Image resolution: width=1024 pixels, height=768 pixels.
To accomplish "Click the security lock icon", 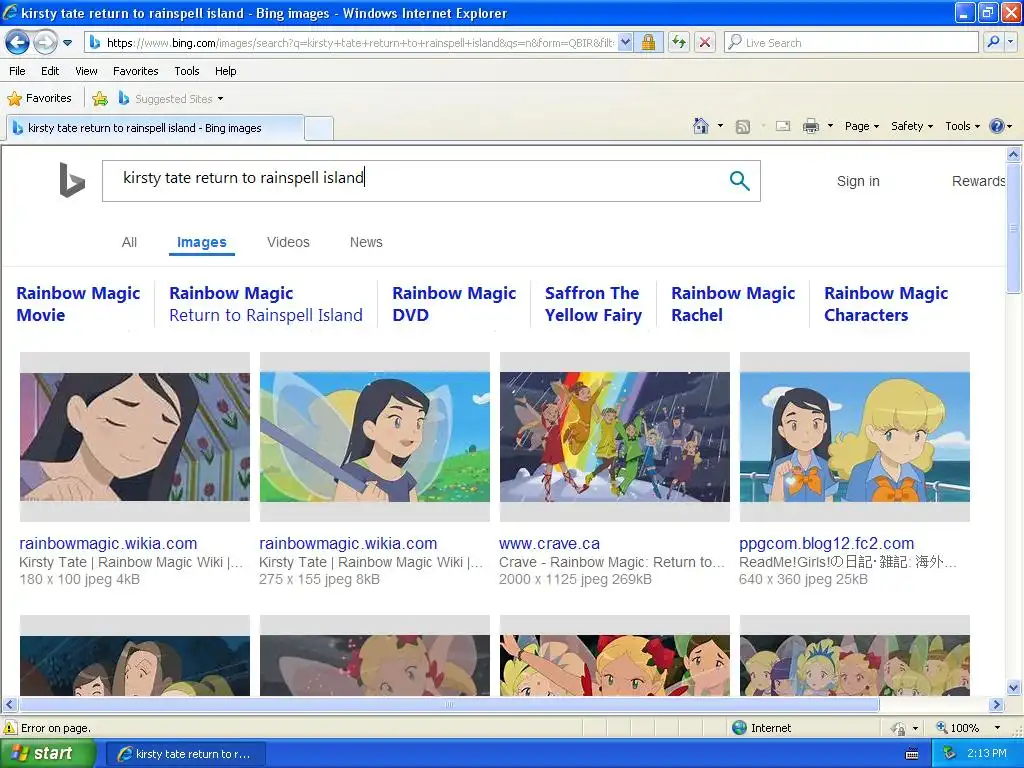I will coord(648,43).
